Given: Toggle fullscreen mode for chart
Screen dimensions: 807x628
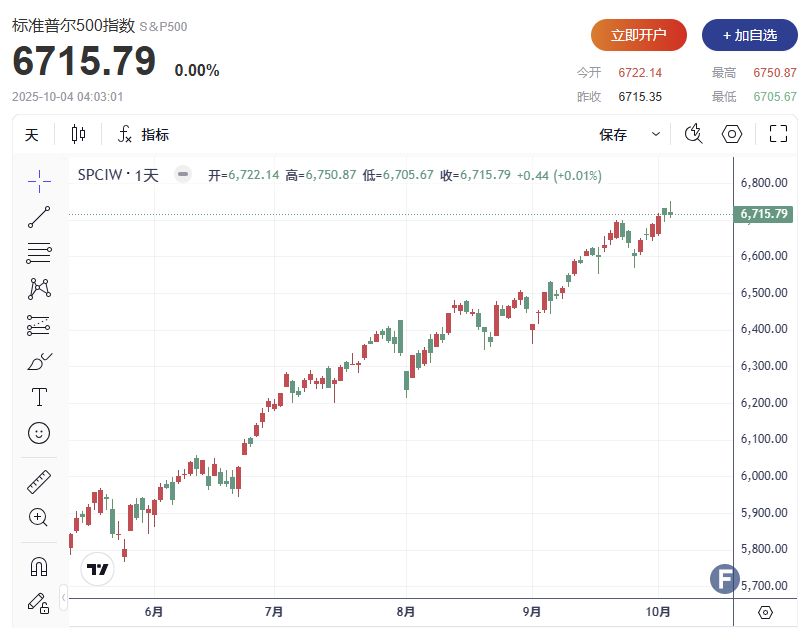Looking at the screenshot, I should [779, 134].
